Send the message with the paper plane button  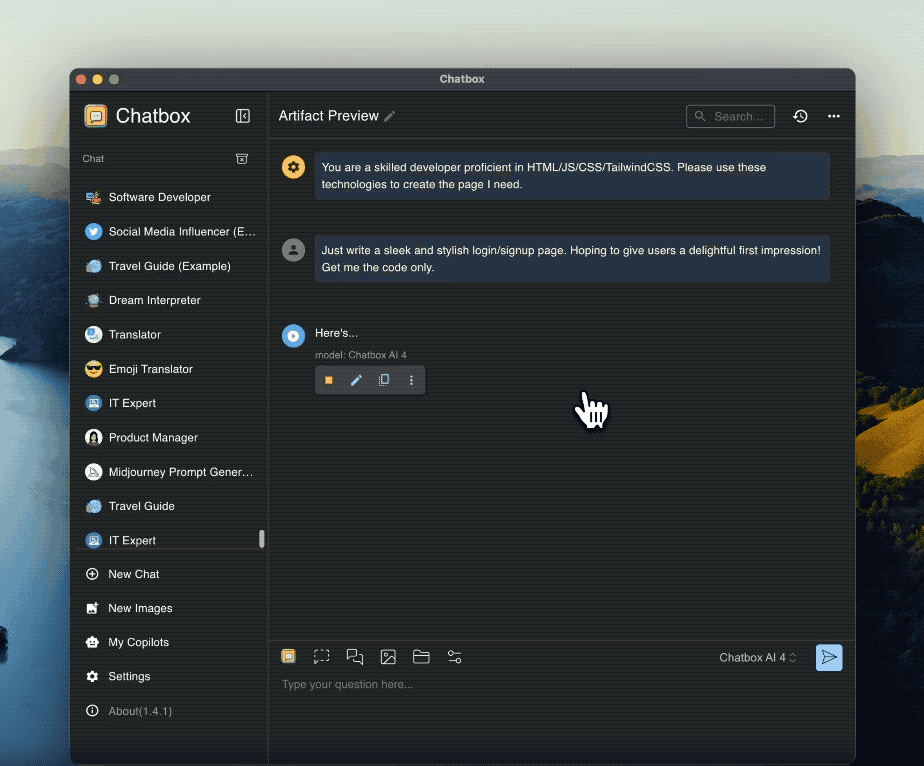pos(829,657)
